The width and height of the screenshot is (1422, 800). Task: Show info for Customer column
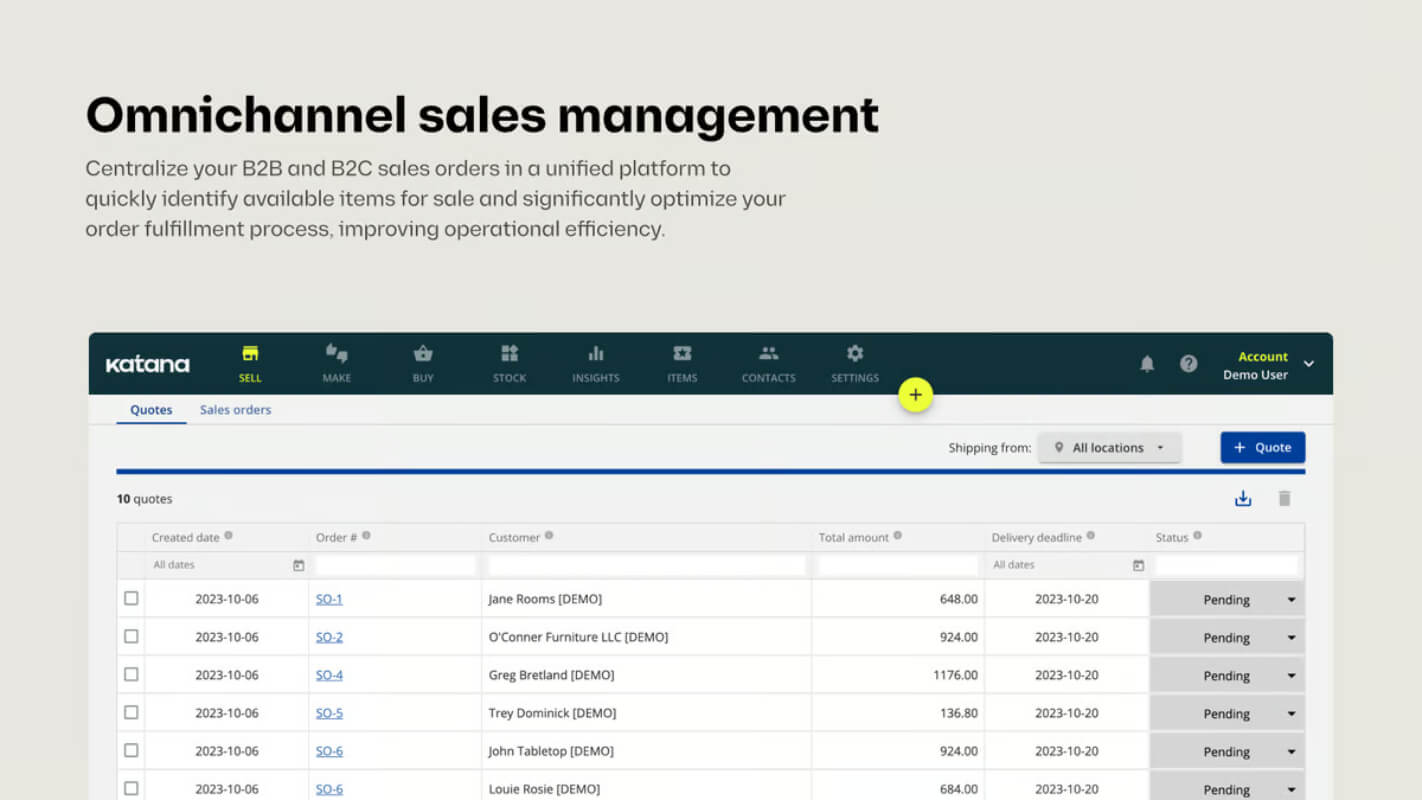549,536
